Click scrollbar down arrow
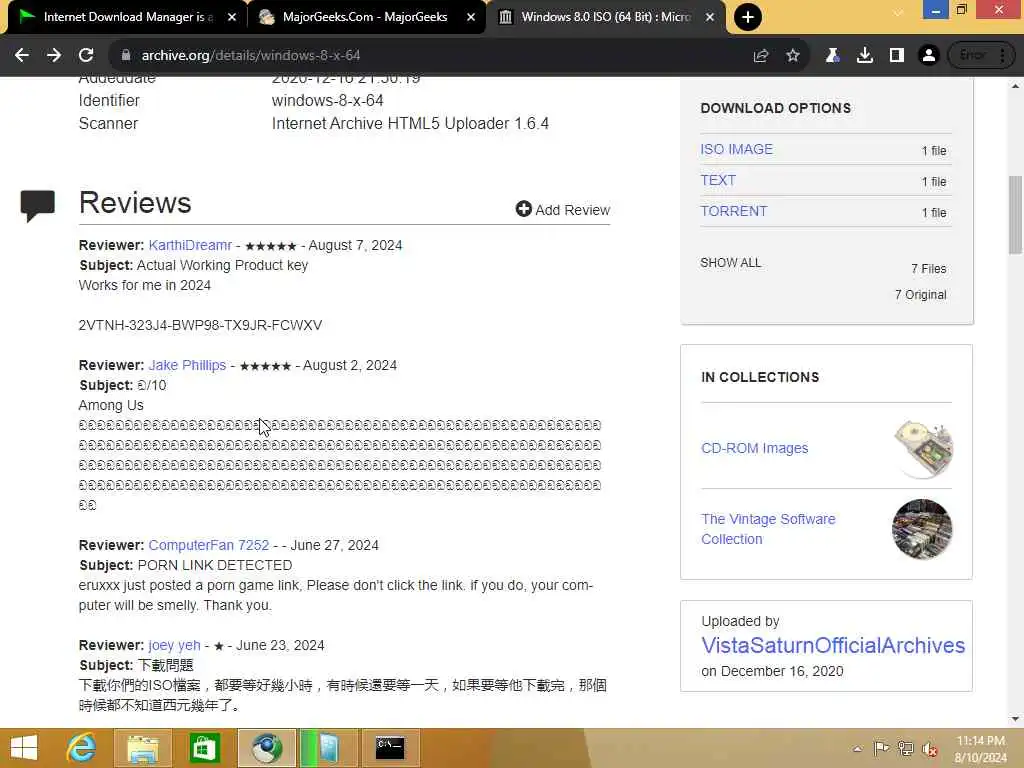Image resolution: width=1024 pixels, height=768 pixels. coord(1015,719)
